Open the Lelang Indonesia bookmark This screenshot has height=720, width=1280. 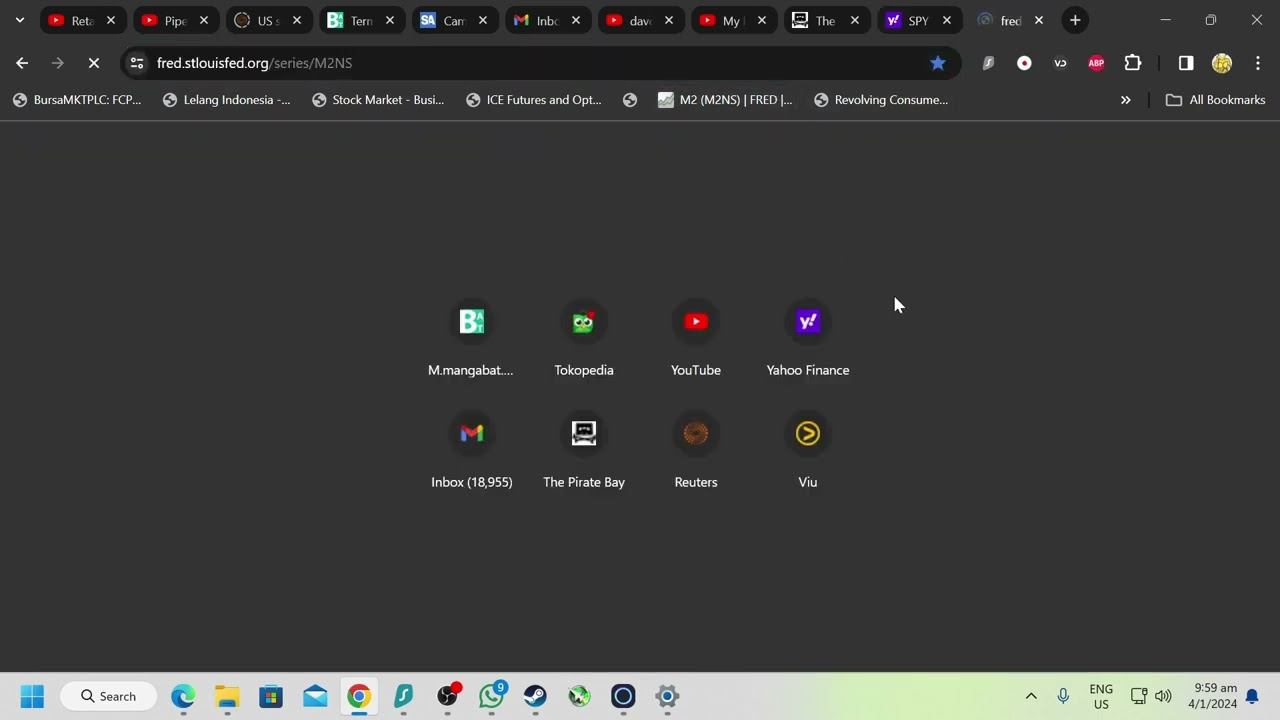click(x=227, y=100)
